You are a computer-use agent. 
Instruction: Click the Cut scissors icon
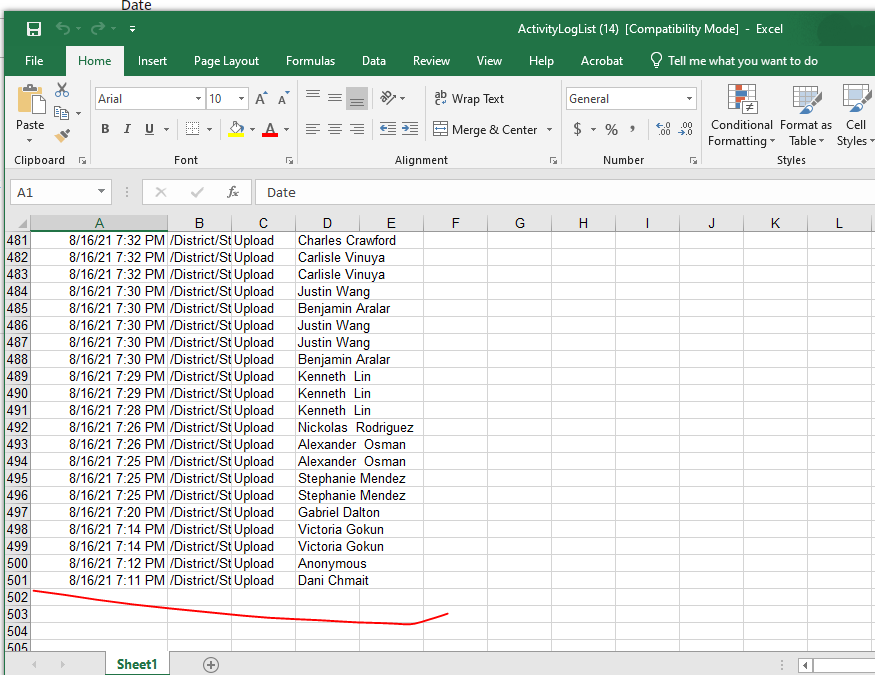coord(62,90)
